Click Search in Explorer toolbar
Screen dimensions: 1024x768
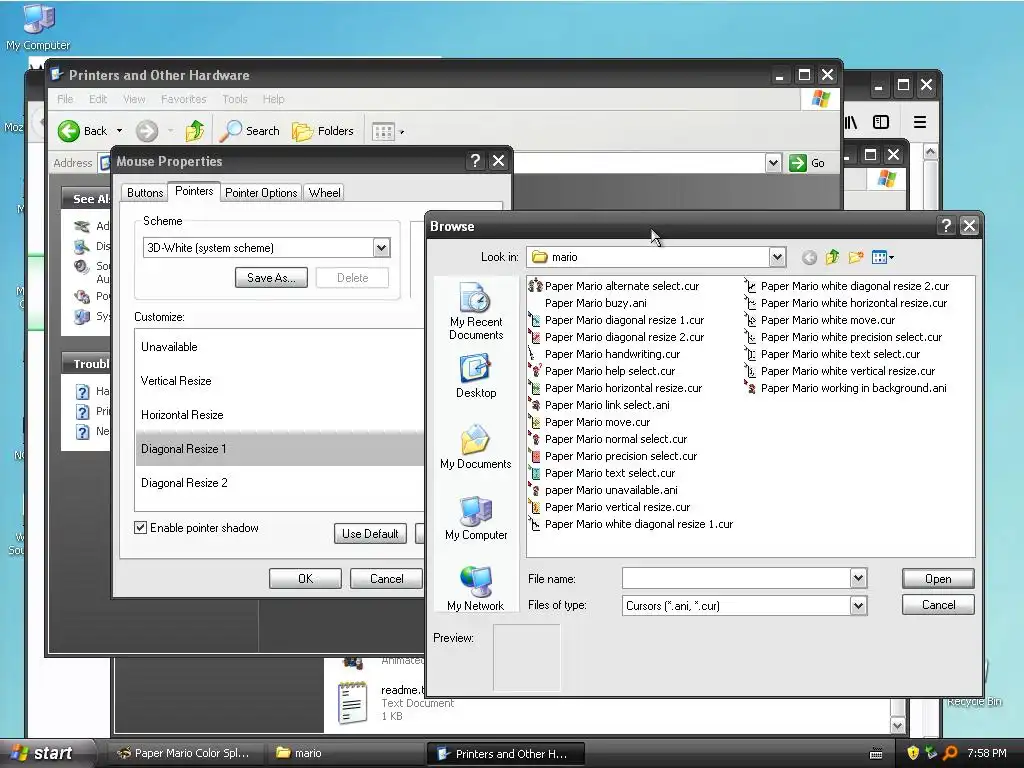tap(249, 131)
